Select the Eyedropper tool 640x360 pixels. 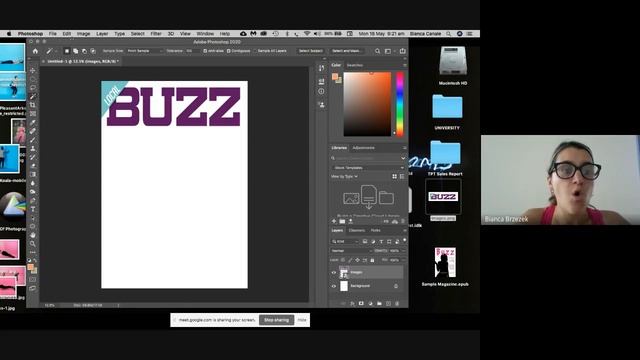click(x=33, y=122)
